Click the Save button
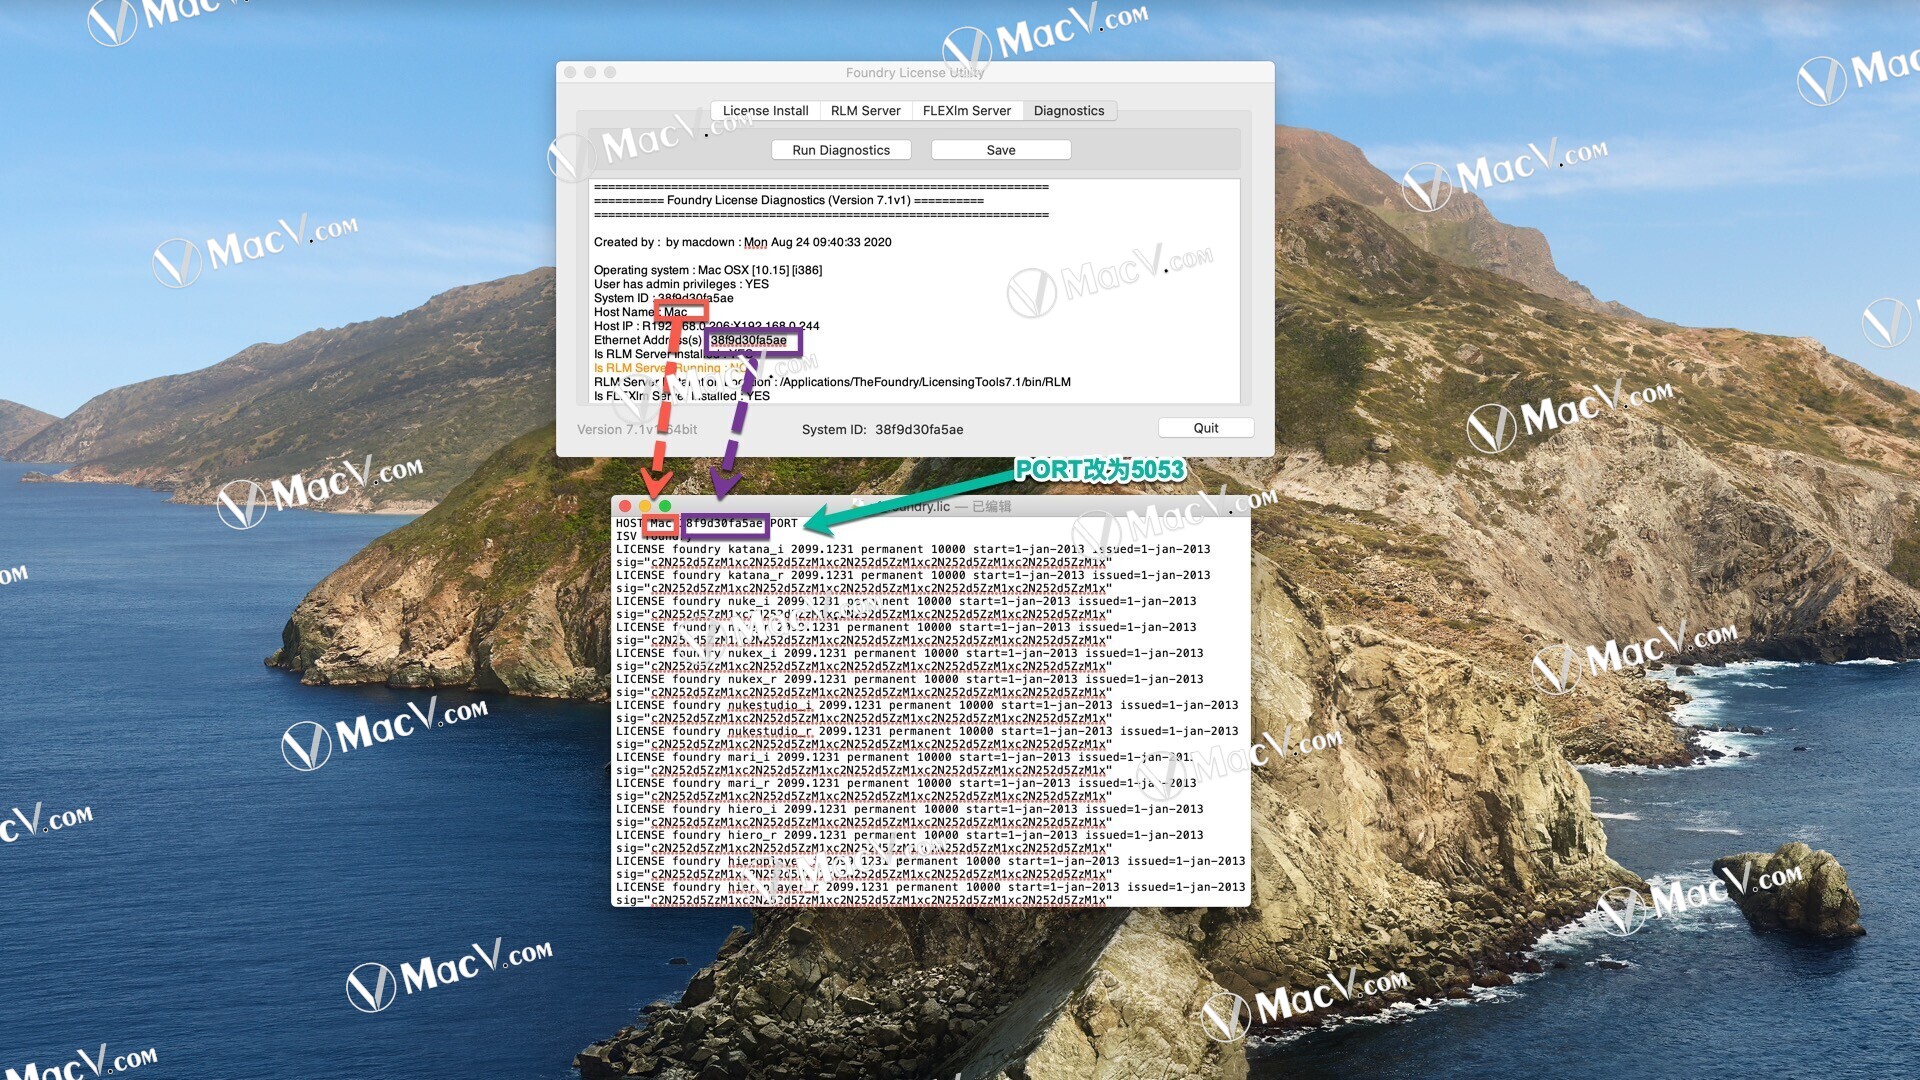 (x=1001, y=150)
